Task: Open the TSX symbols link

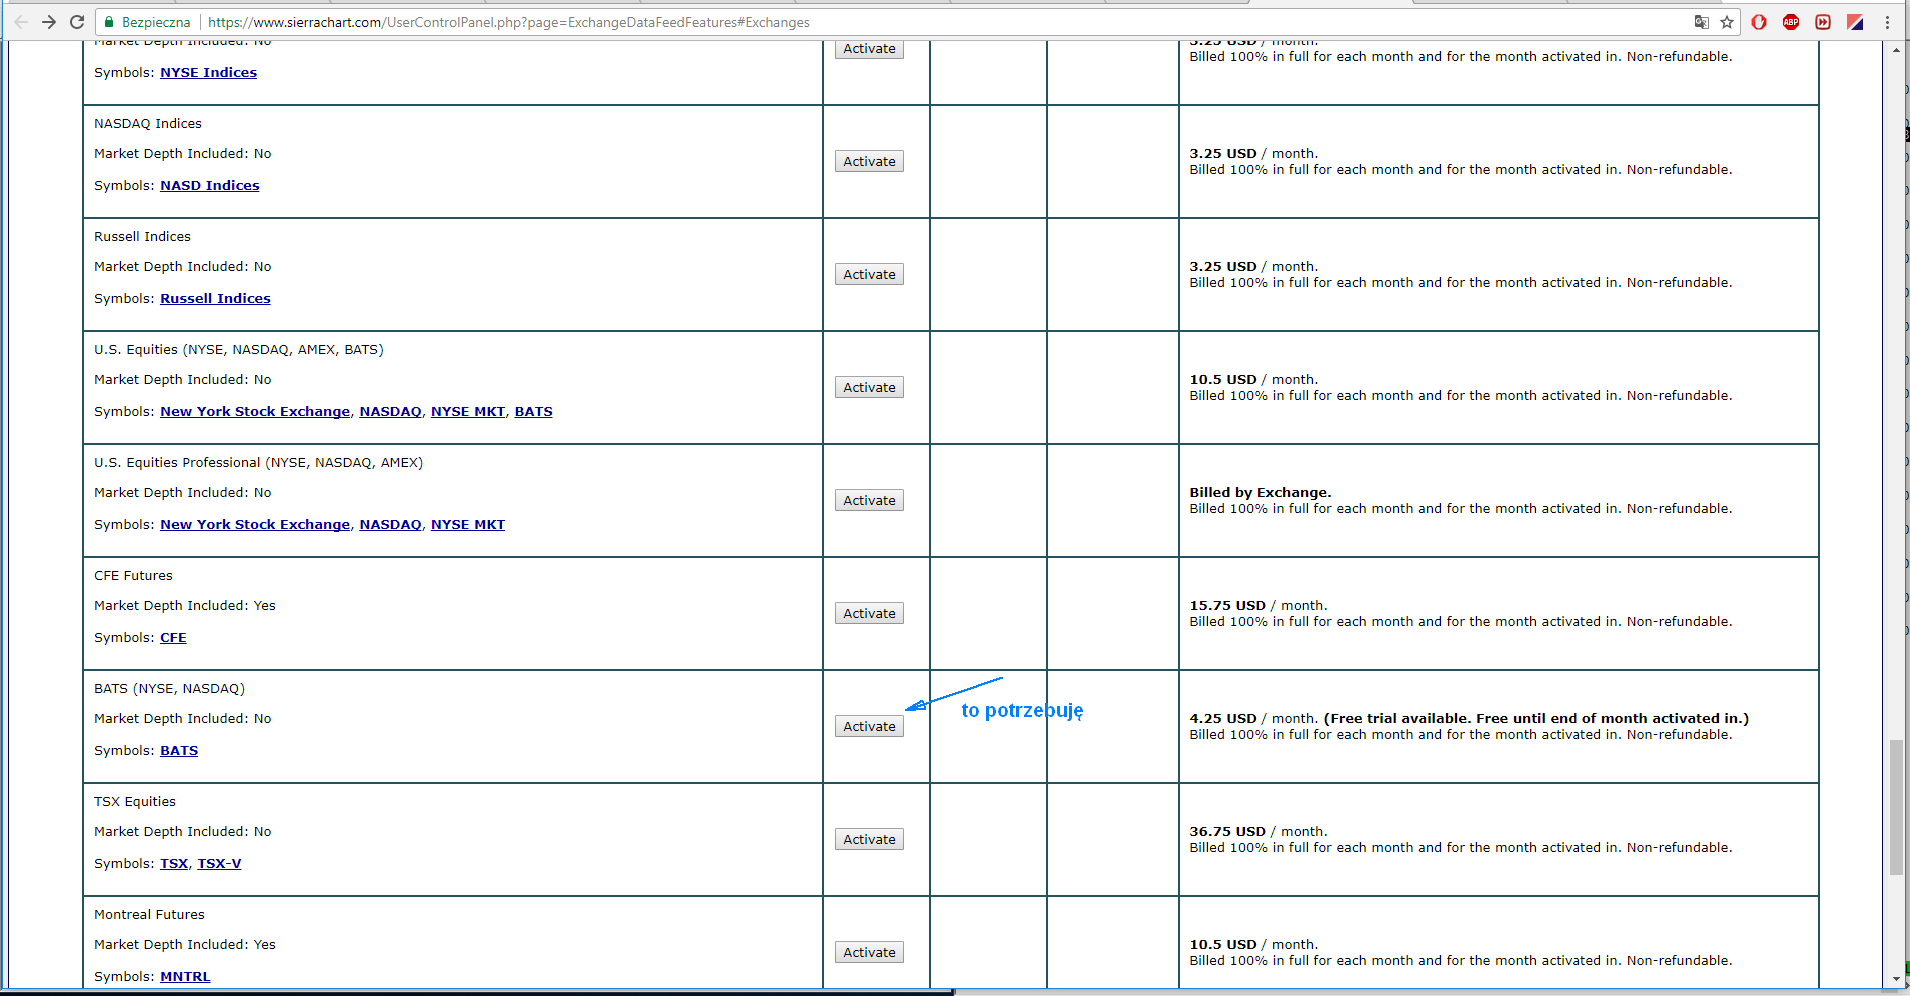Action: [x=174, y=864]
